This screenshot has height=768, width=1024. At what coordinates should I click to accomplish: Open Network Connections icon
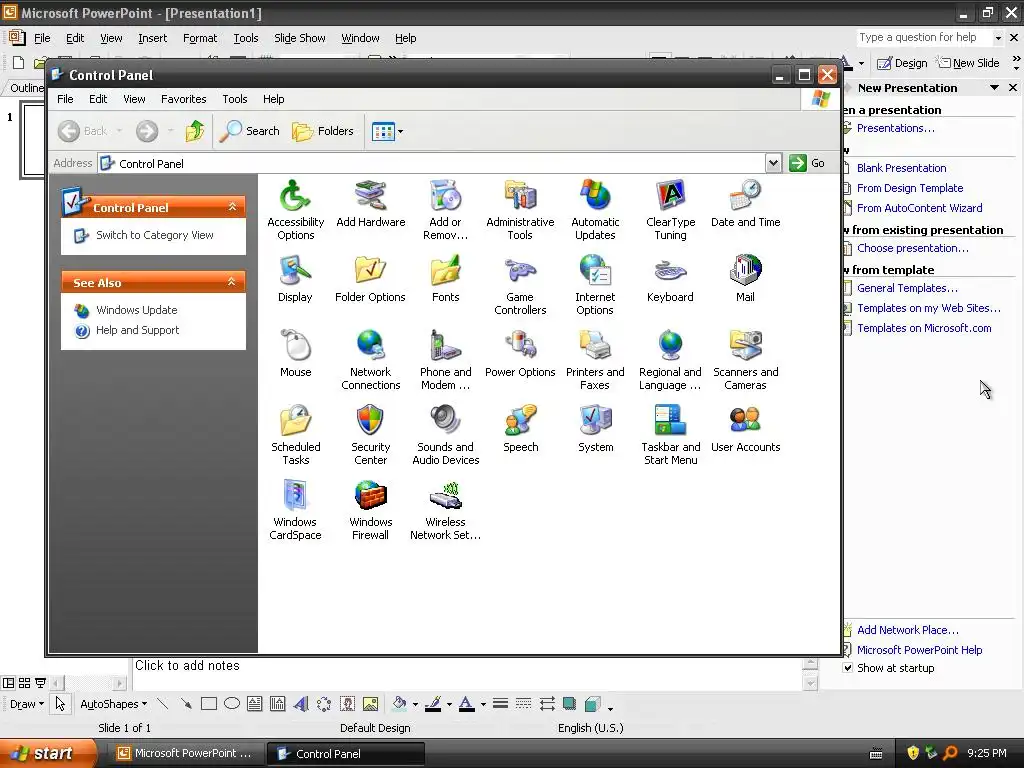click(x=370, y=359)
